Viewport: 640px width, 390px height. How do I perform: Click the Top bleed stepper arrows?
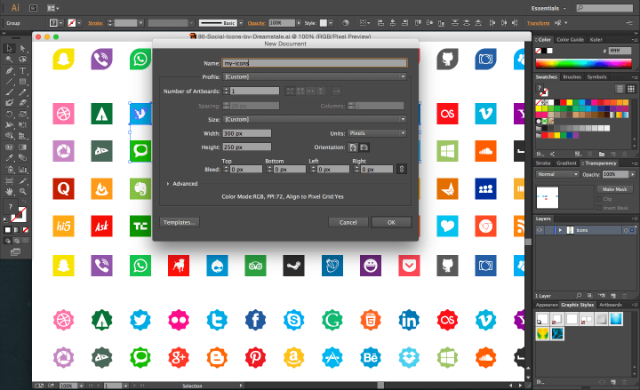(226, 169)
